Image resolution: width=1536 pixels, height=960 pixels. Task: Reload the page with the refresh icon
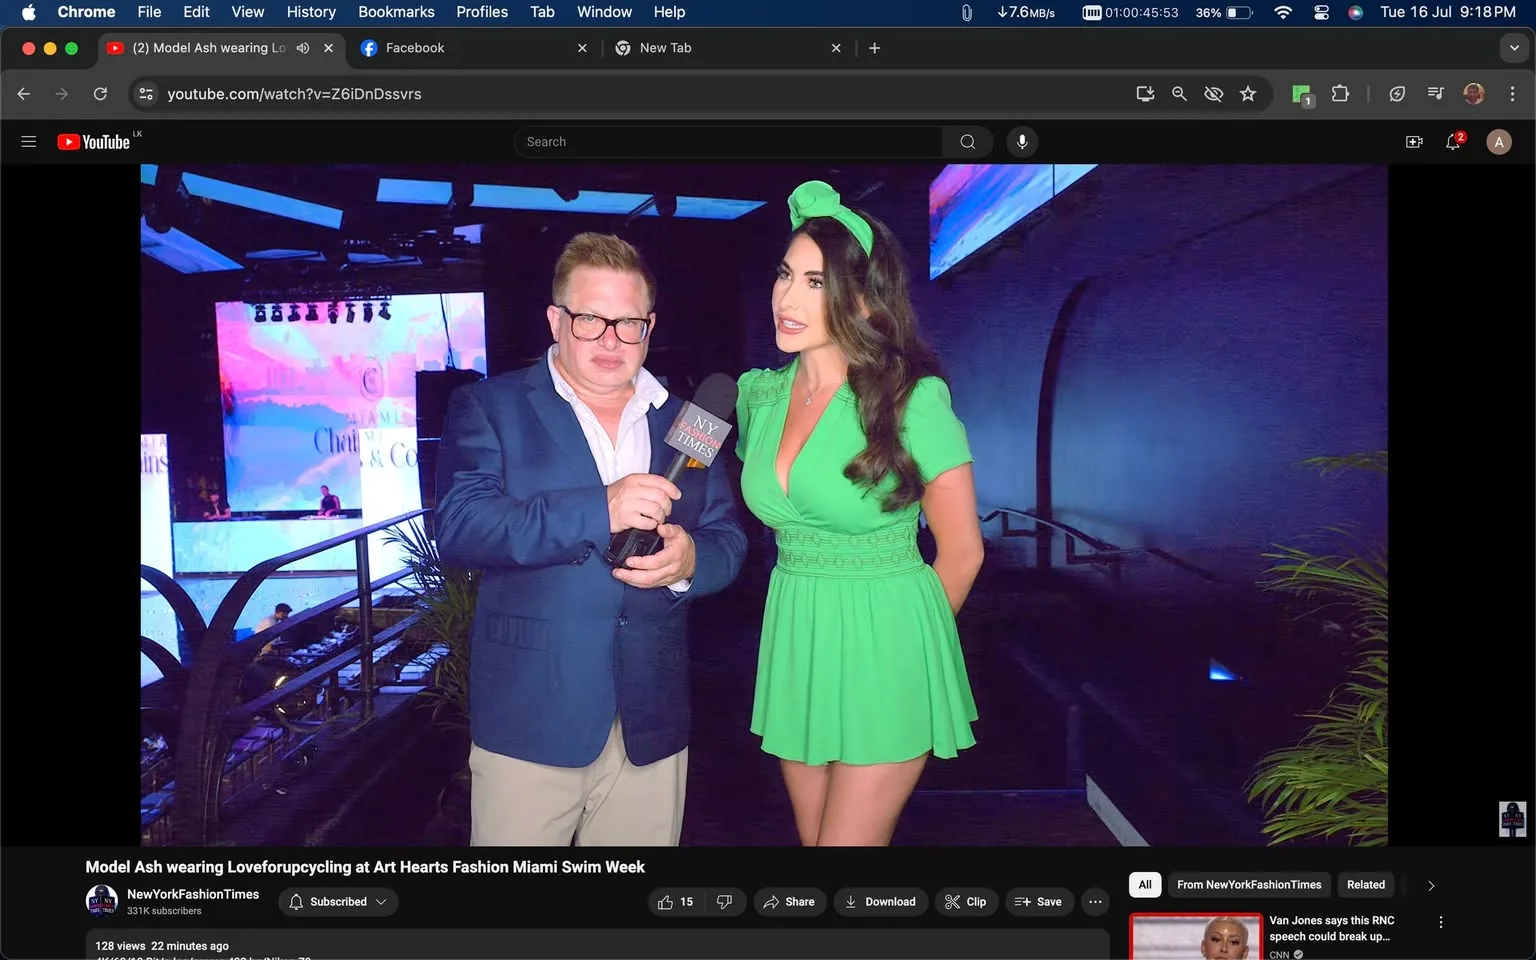100,93
